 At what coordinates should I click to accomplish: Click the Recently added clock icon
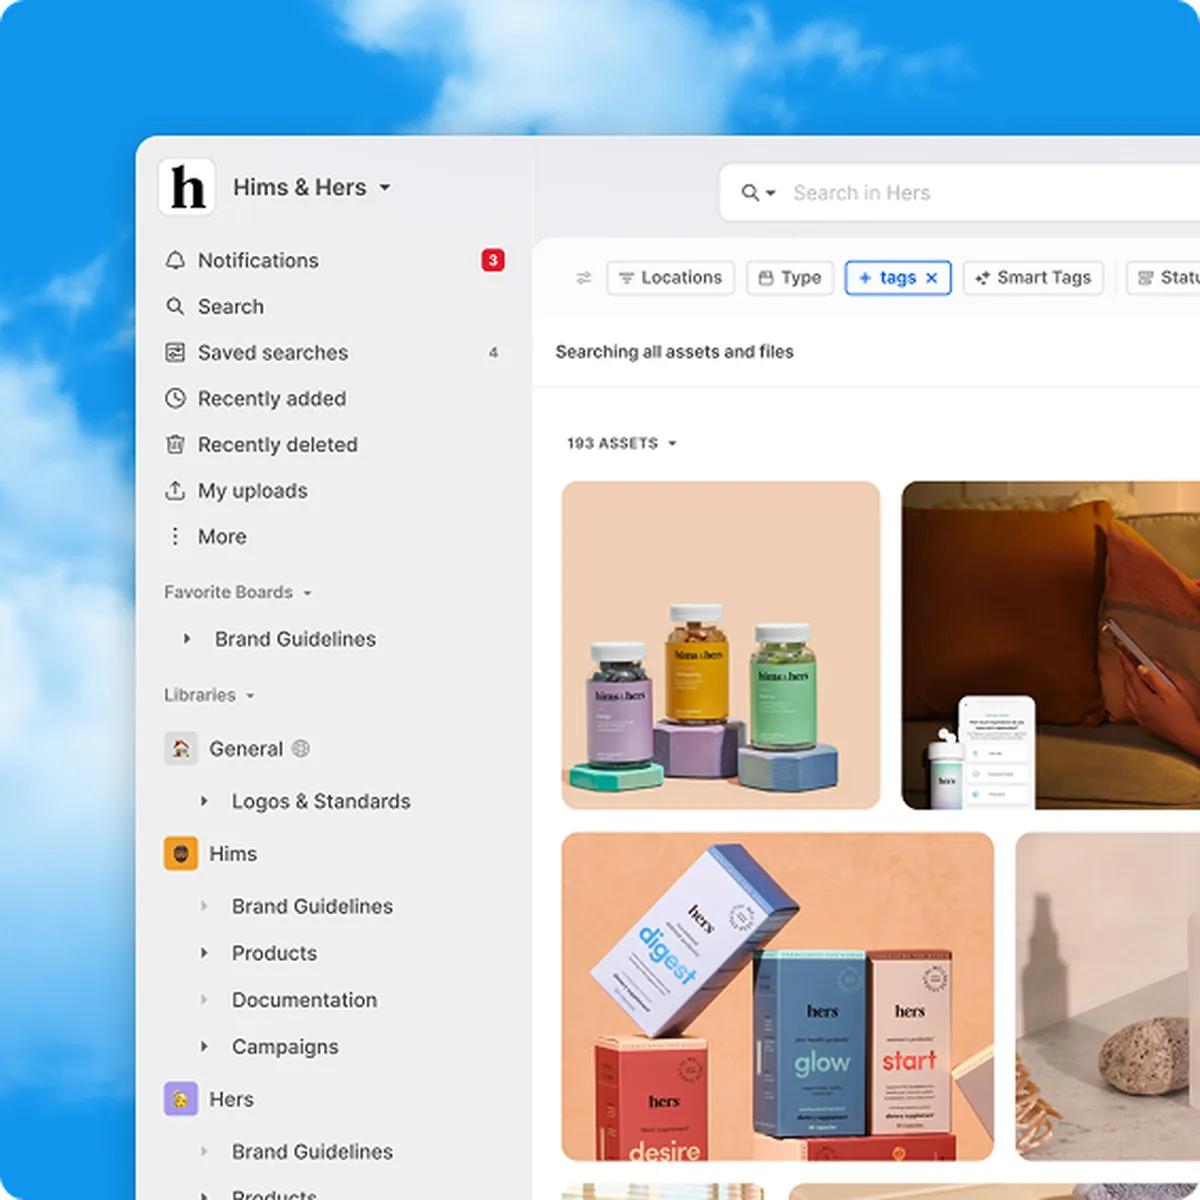(175, 398)
